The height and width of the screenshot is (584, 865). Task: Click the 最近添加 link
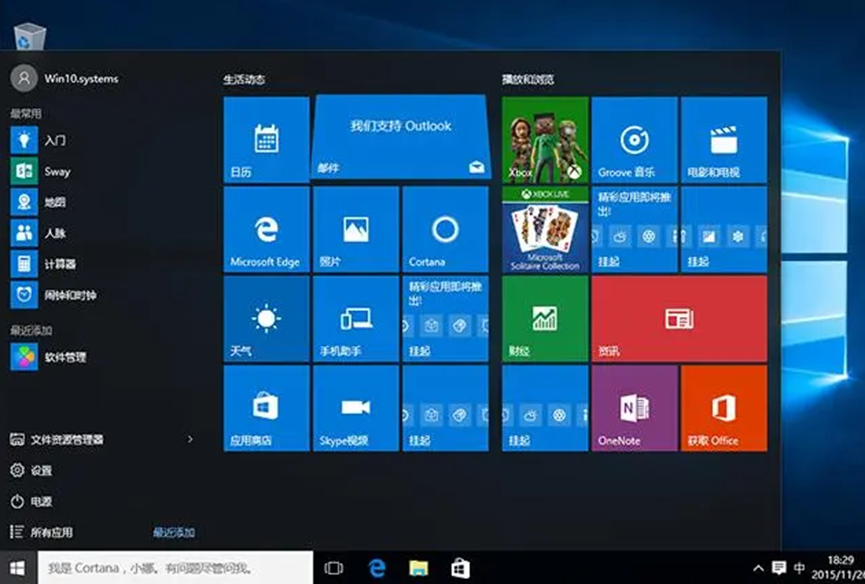pos(174,532)
